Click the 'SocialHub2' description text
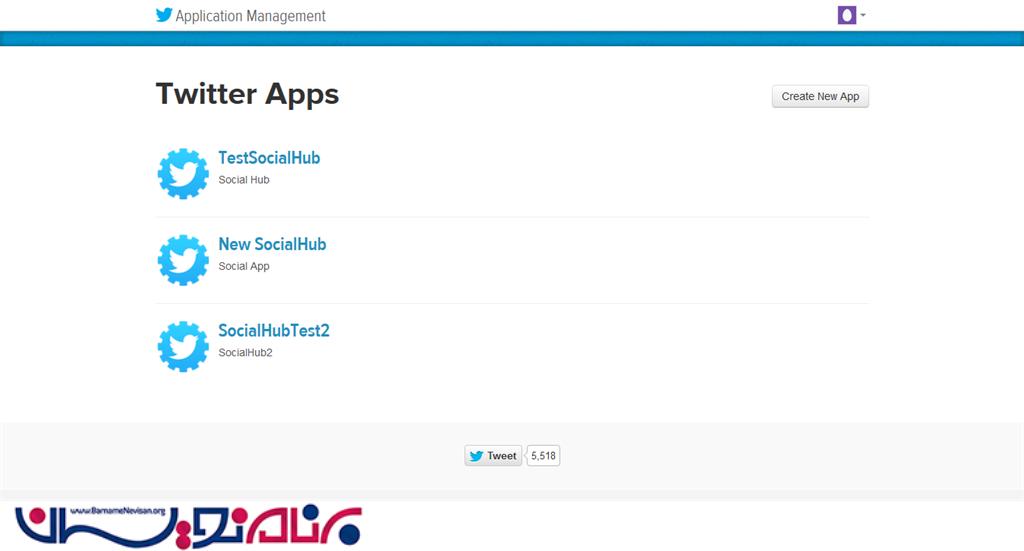The height and width of the screenshot is (551, 1024). 246,353
